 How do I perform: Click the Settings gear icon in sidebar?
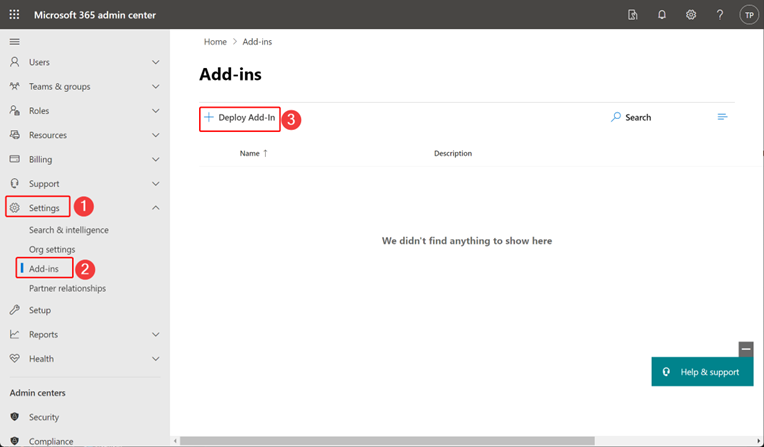(x=15, y=208)
